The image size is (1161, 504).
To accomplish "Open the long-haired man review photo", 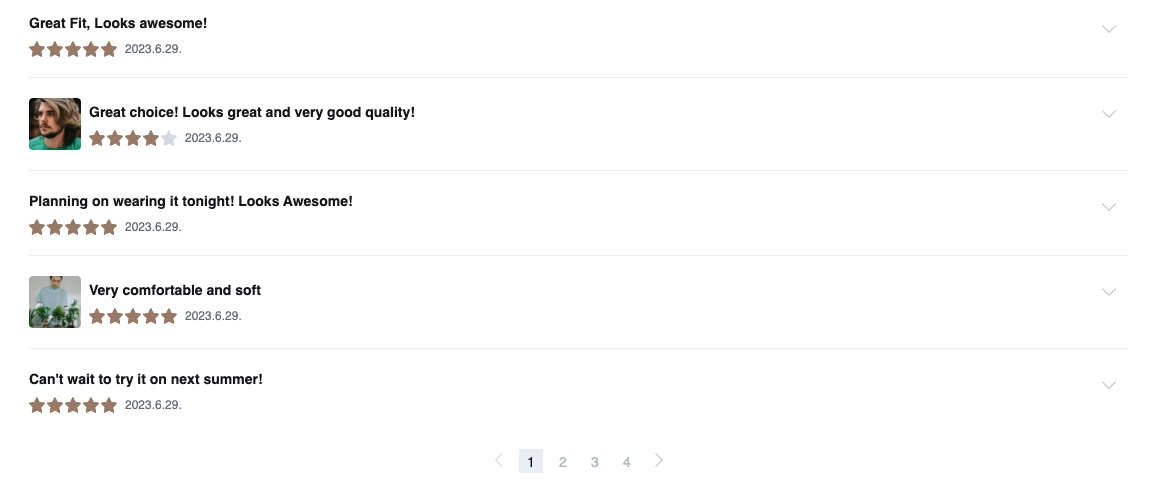I will (x=55, y=124).
